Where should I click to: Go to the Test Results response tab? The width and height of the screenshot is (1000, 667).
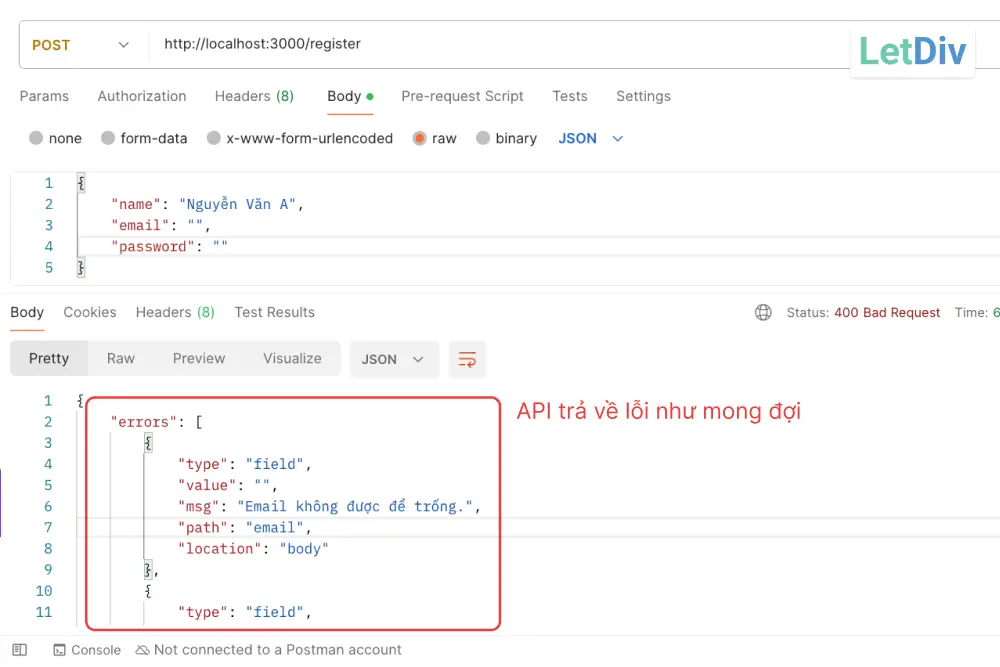(274, 313)
